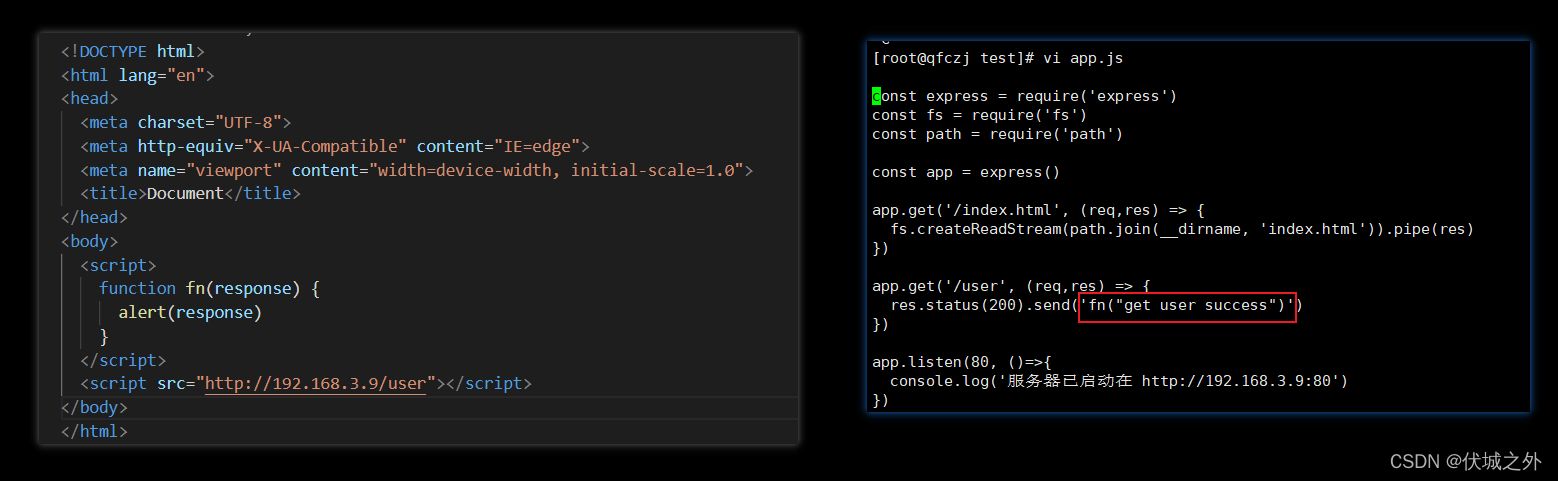Click the 'fs.createReadStream(path.join' line
Screen dimensions: 1558x481
click(1182, 229)
